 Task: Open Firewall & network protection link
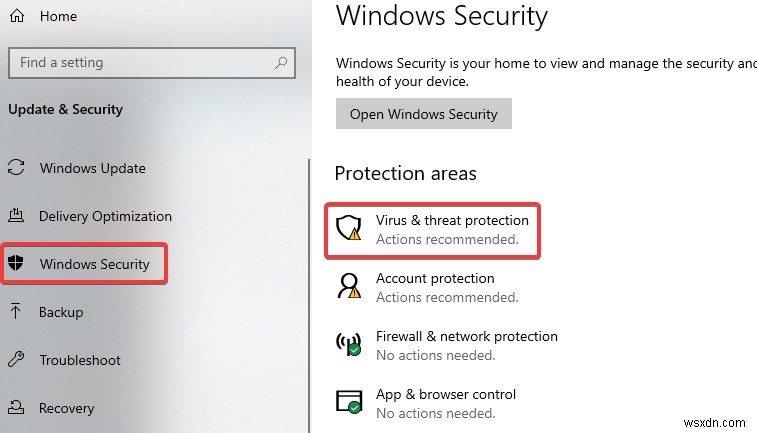[x=466, y=336]
